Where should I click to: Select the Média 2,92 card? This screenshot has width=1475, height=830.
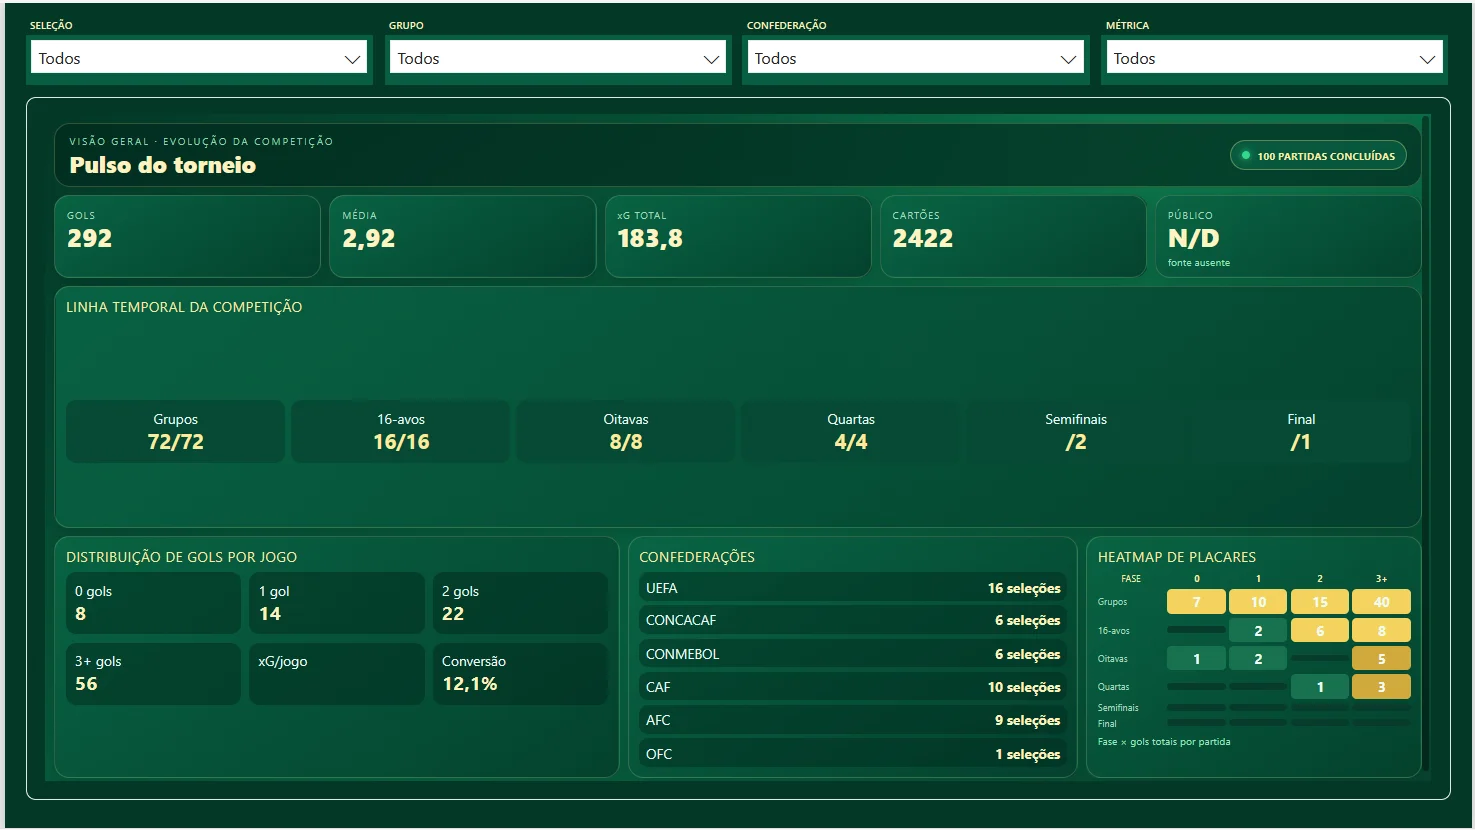(462, 236)
